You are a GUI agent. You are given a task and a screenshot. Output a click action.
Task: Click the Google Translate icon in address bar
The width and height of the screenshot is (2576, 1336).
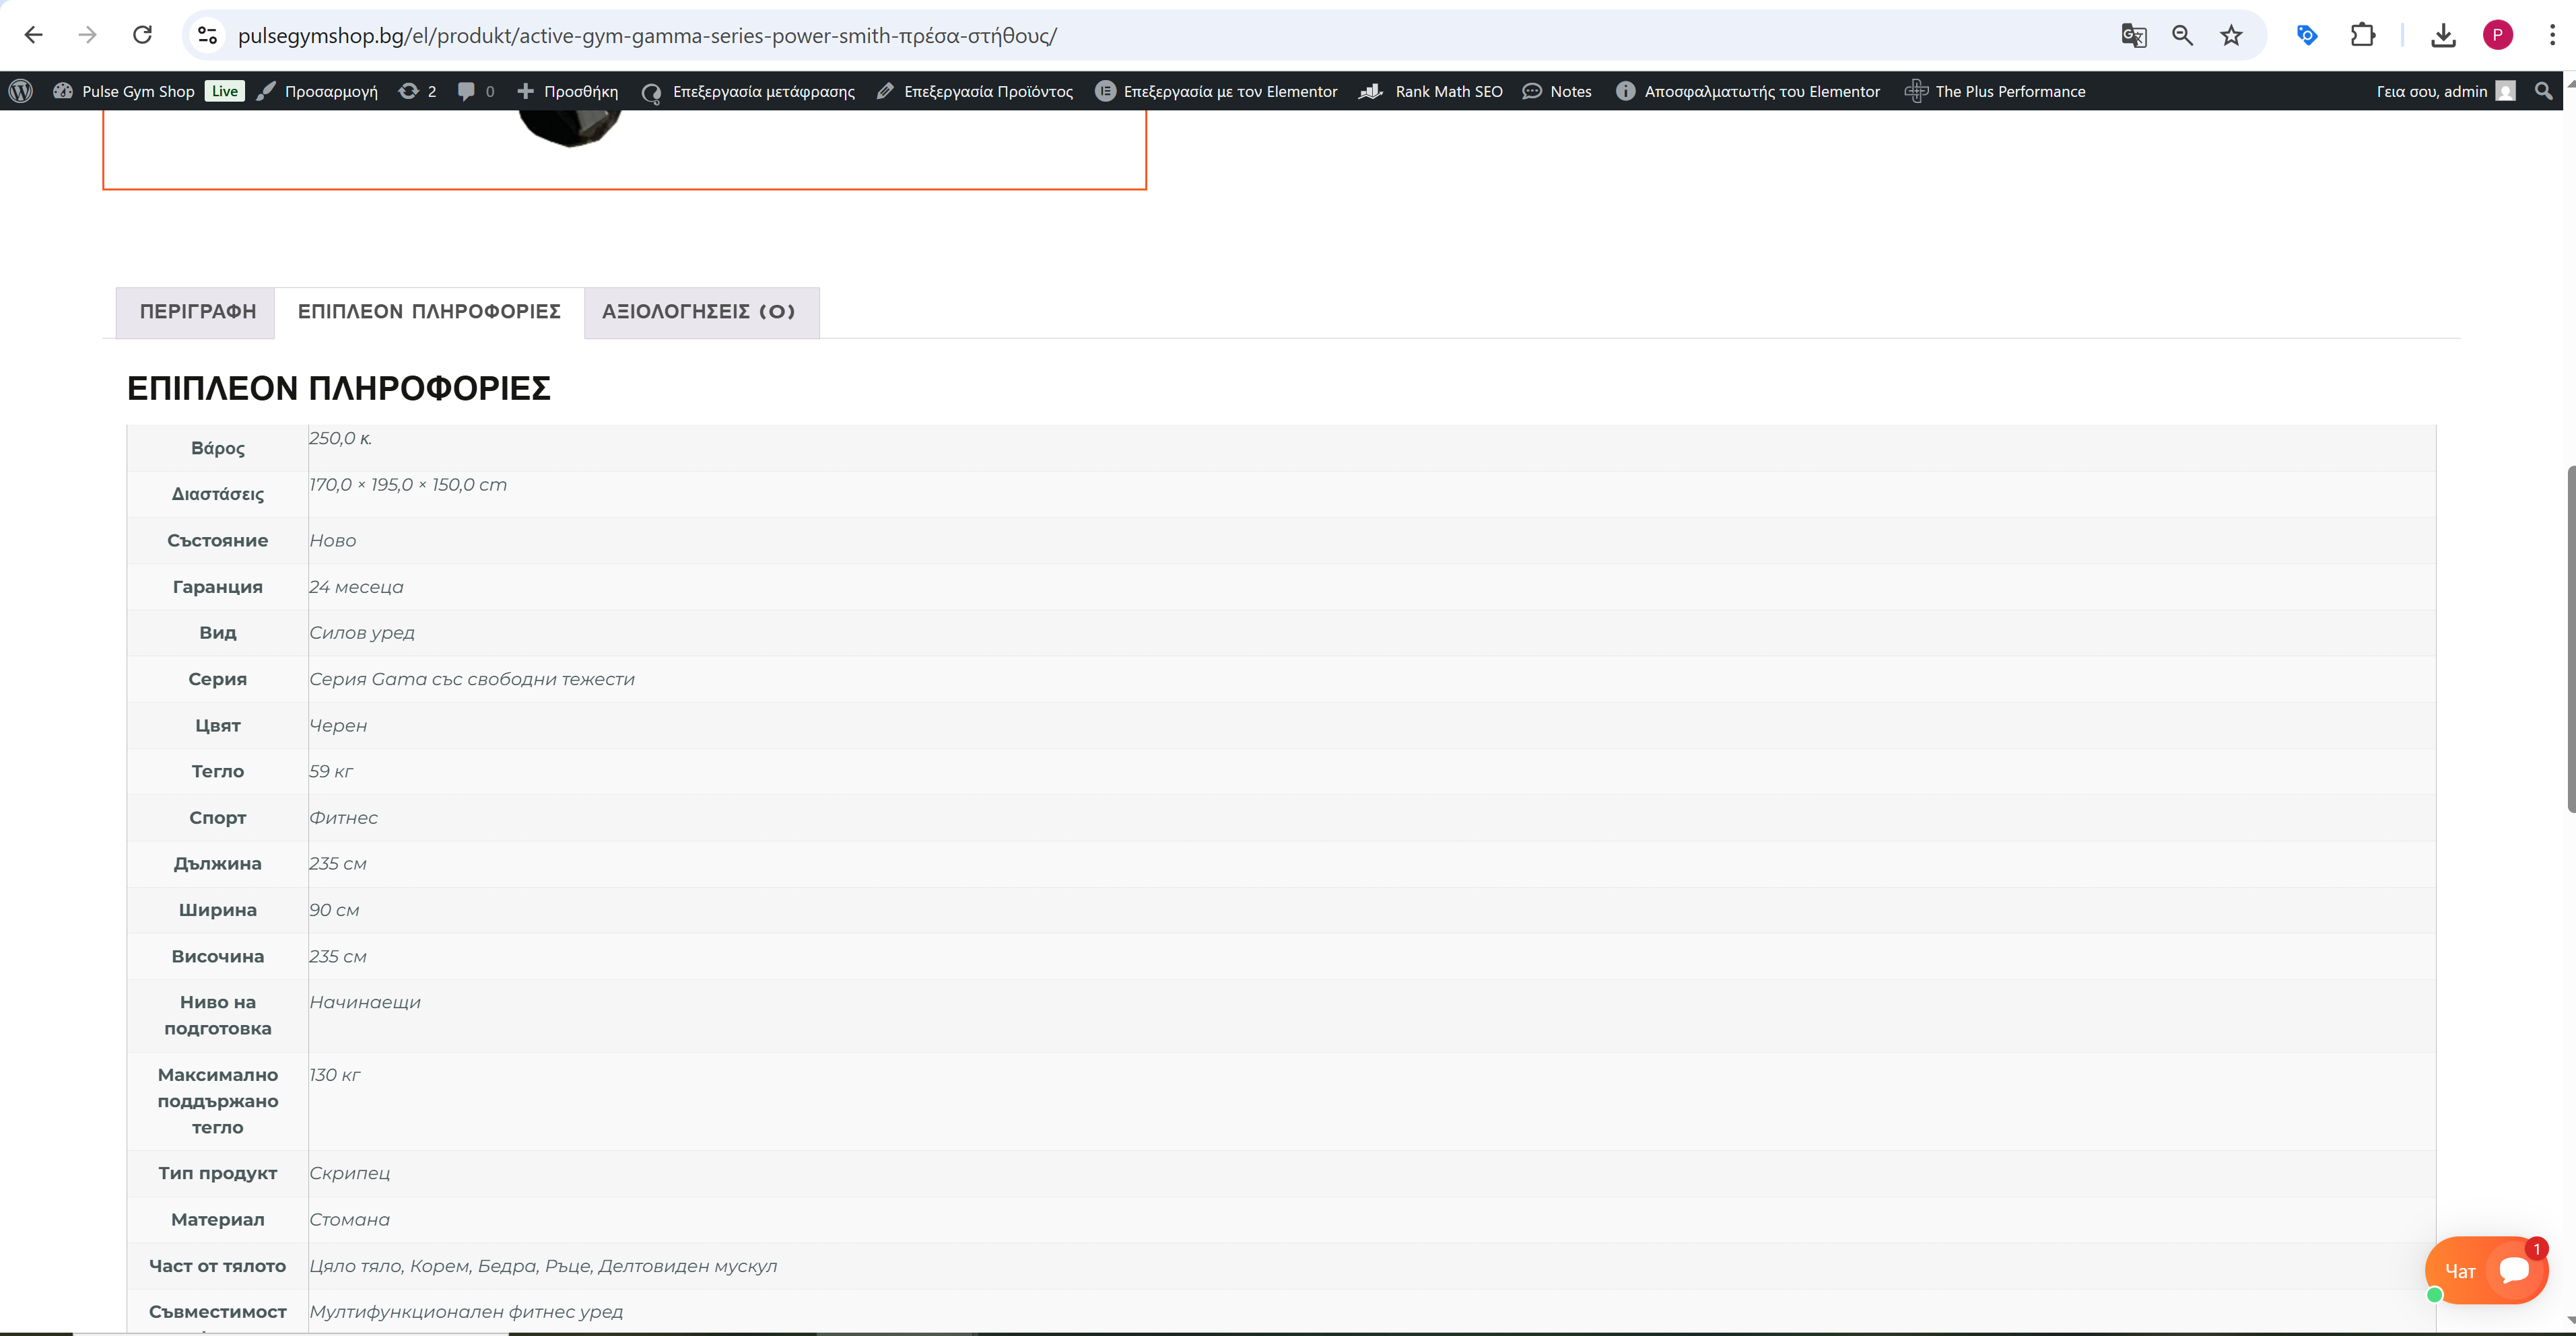2133,35
